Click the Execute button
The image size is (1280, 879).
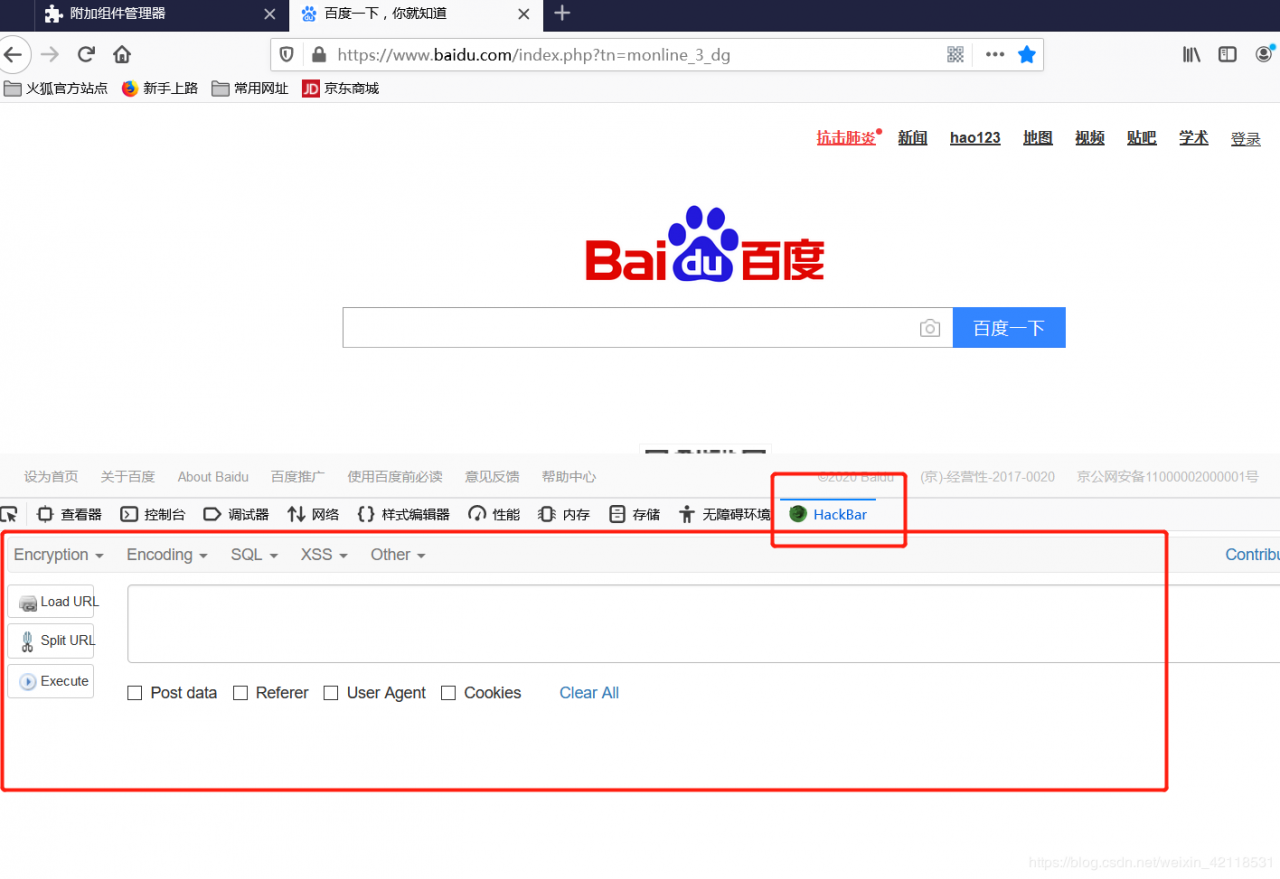click(x=51, y=681)
